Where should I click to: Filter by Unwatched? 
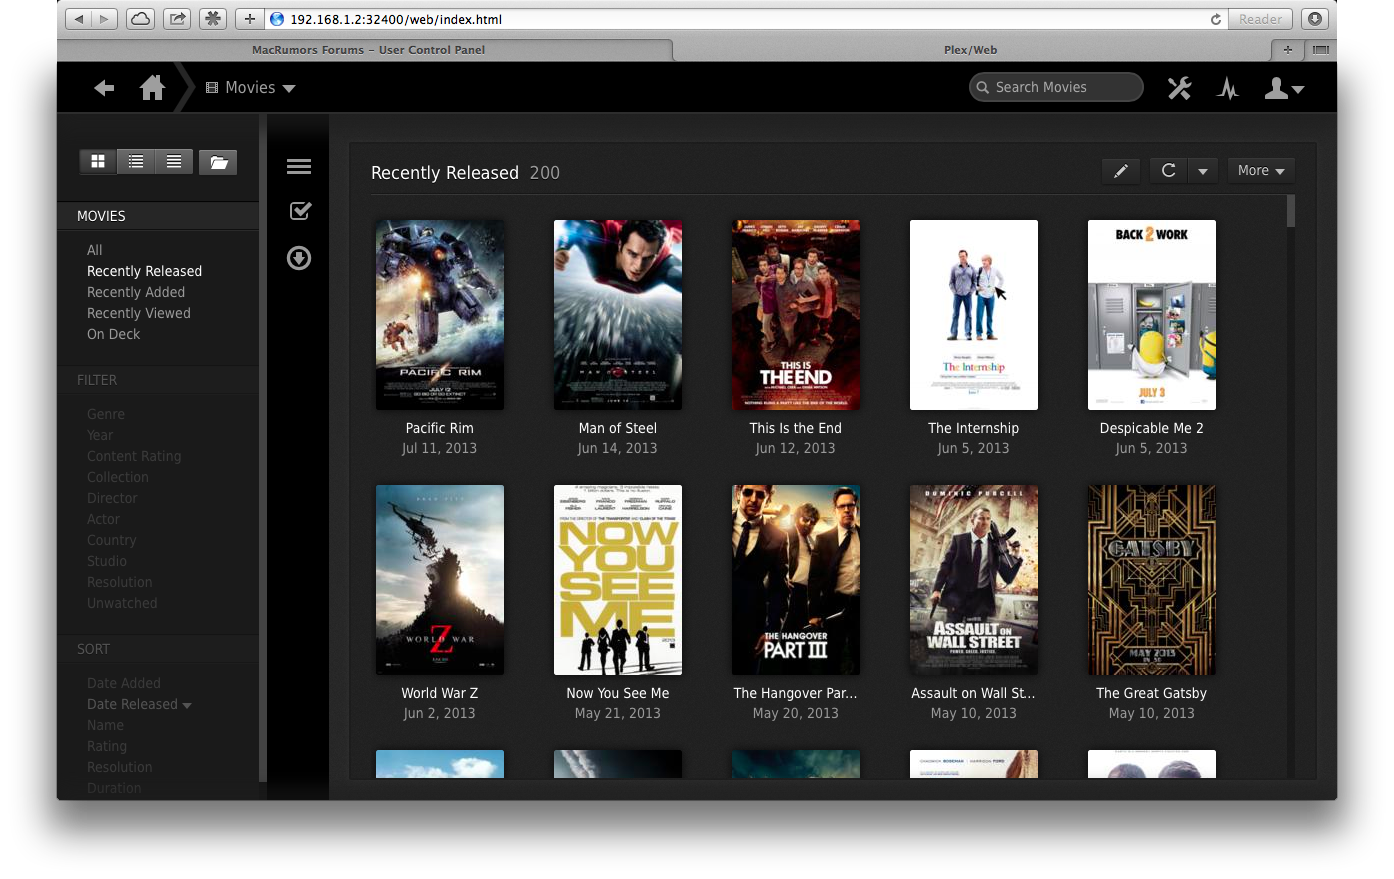[x=122, y=603]
